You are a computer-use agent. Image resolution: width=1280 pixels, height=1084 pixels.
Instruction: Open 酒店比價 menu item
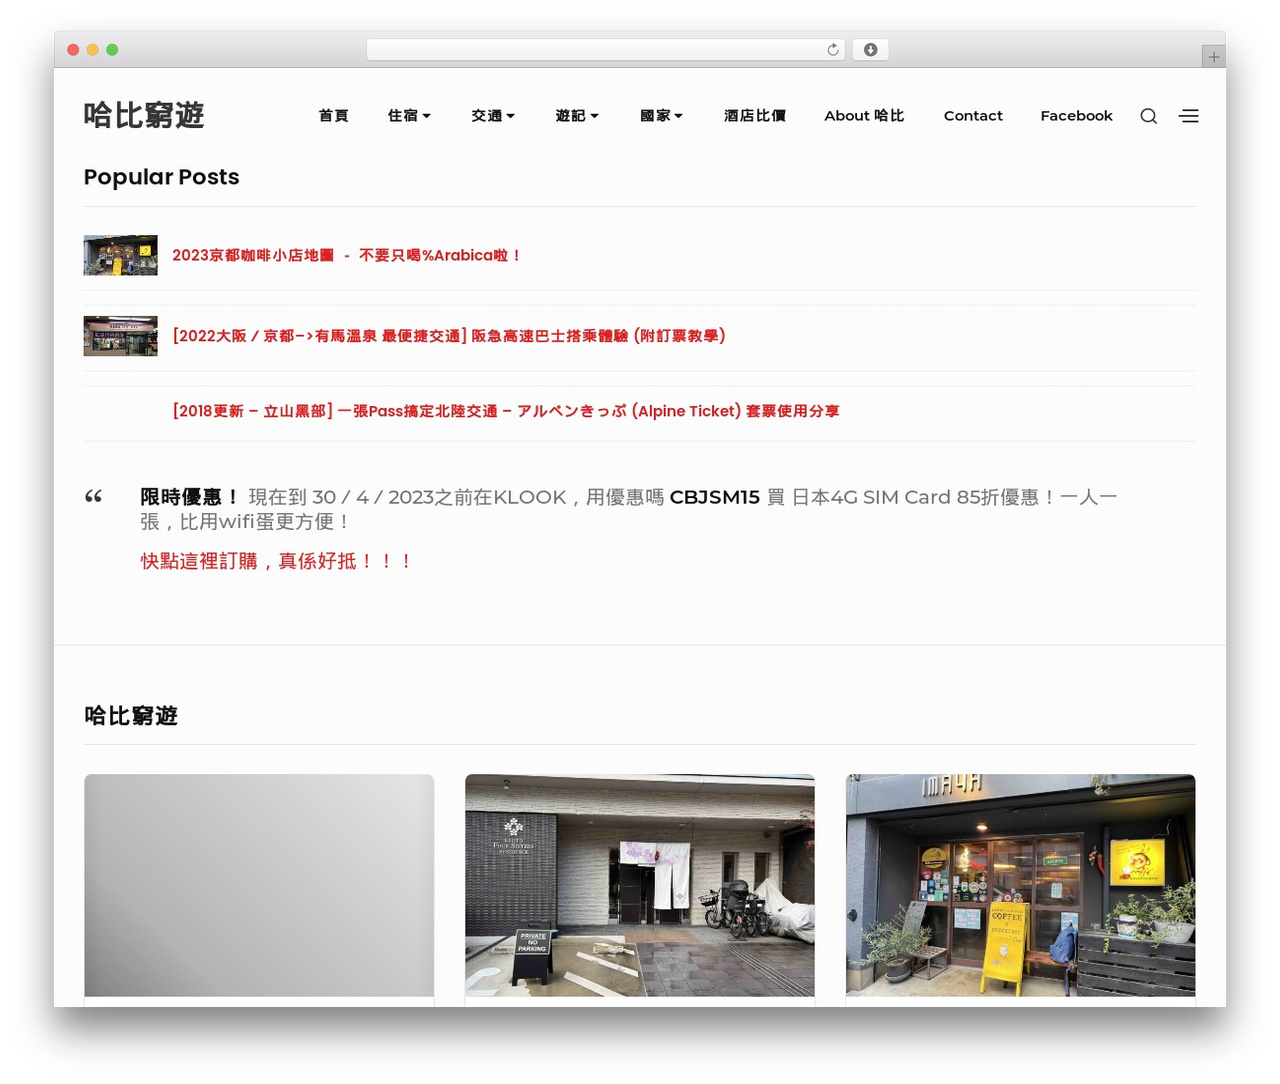tap(754, 116)
